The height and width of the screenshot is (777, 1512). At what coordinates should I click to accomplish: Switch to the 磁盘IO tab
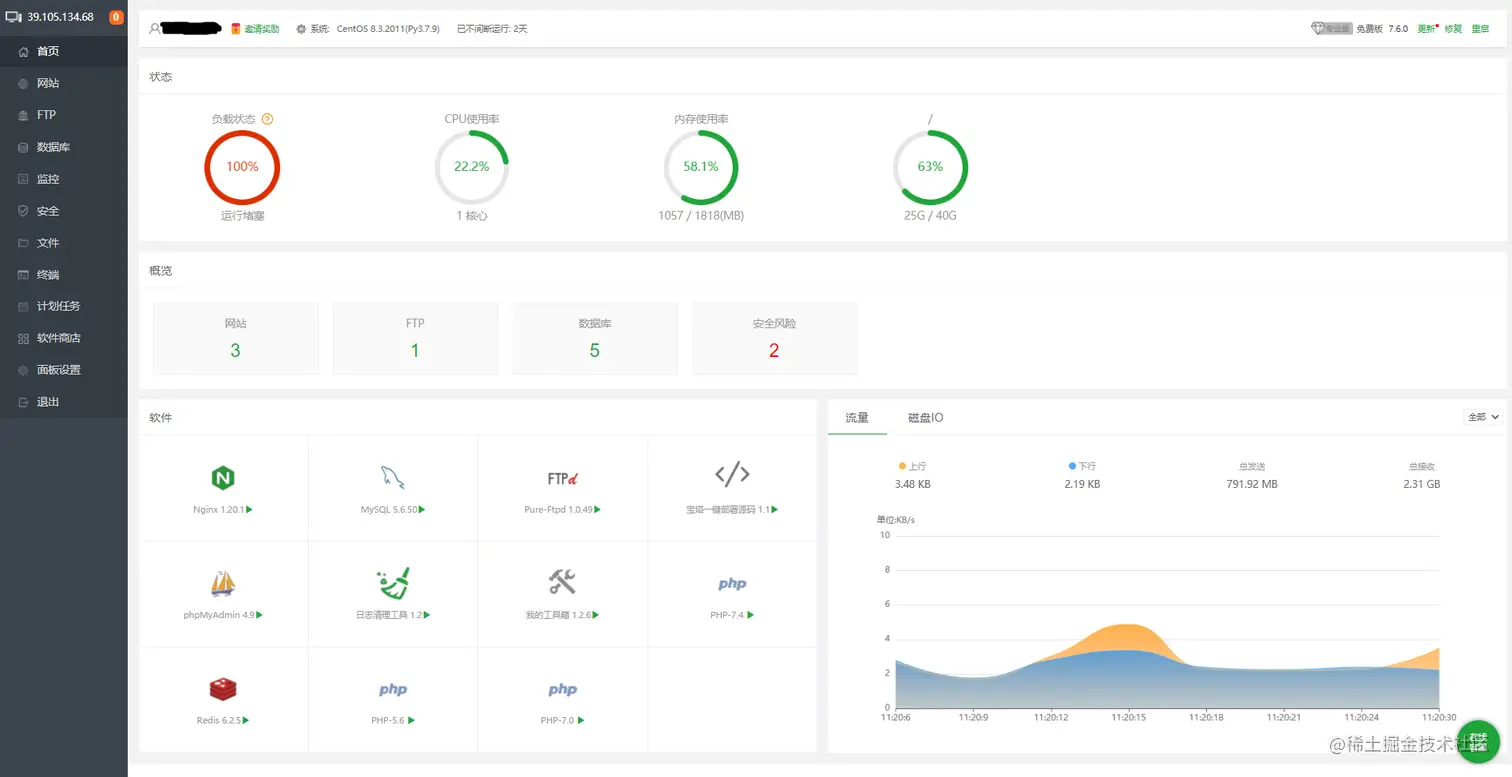(x=925, y=418)
